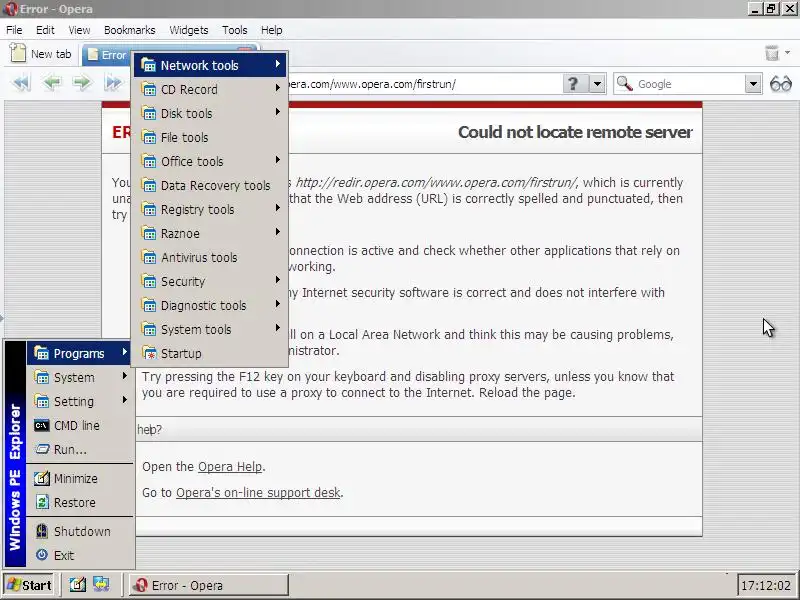Click the Exit power icon
The height and width of the screenshot is (600, 800).
pyautogui.click(x=42, y=555)
